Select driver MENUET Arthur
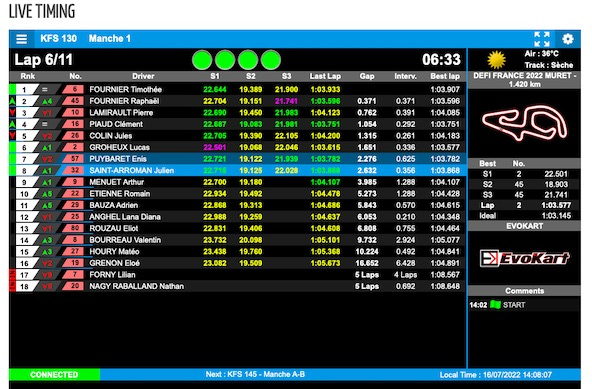The height and width of the screenshot is (389, 592). pyautogui.click(x=116, y=182)
